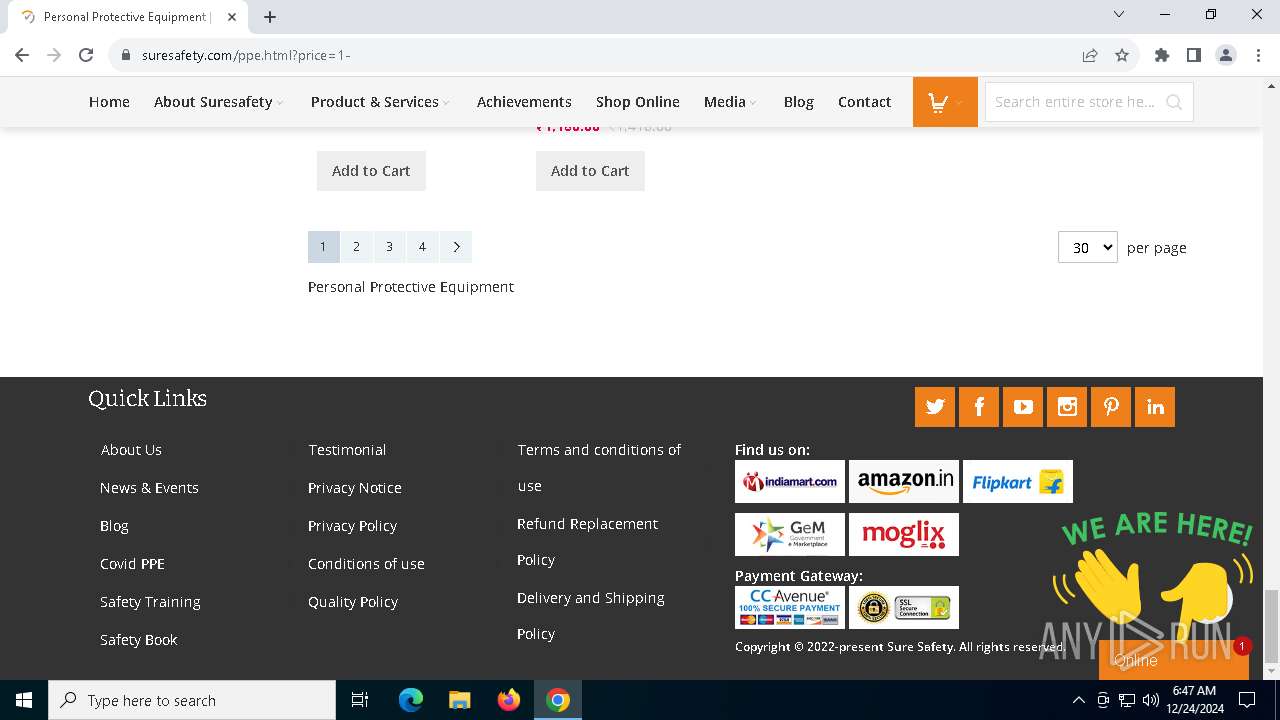Visit the Flipkart logo
The height and width of the screenshot is (720, 1280).
pos(1018,481)
